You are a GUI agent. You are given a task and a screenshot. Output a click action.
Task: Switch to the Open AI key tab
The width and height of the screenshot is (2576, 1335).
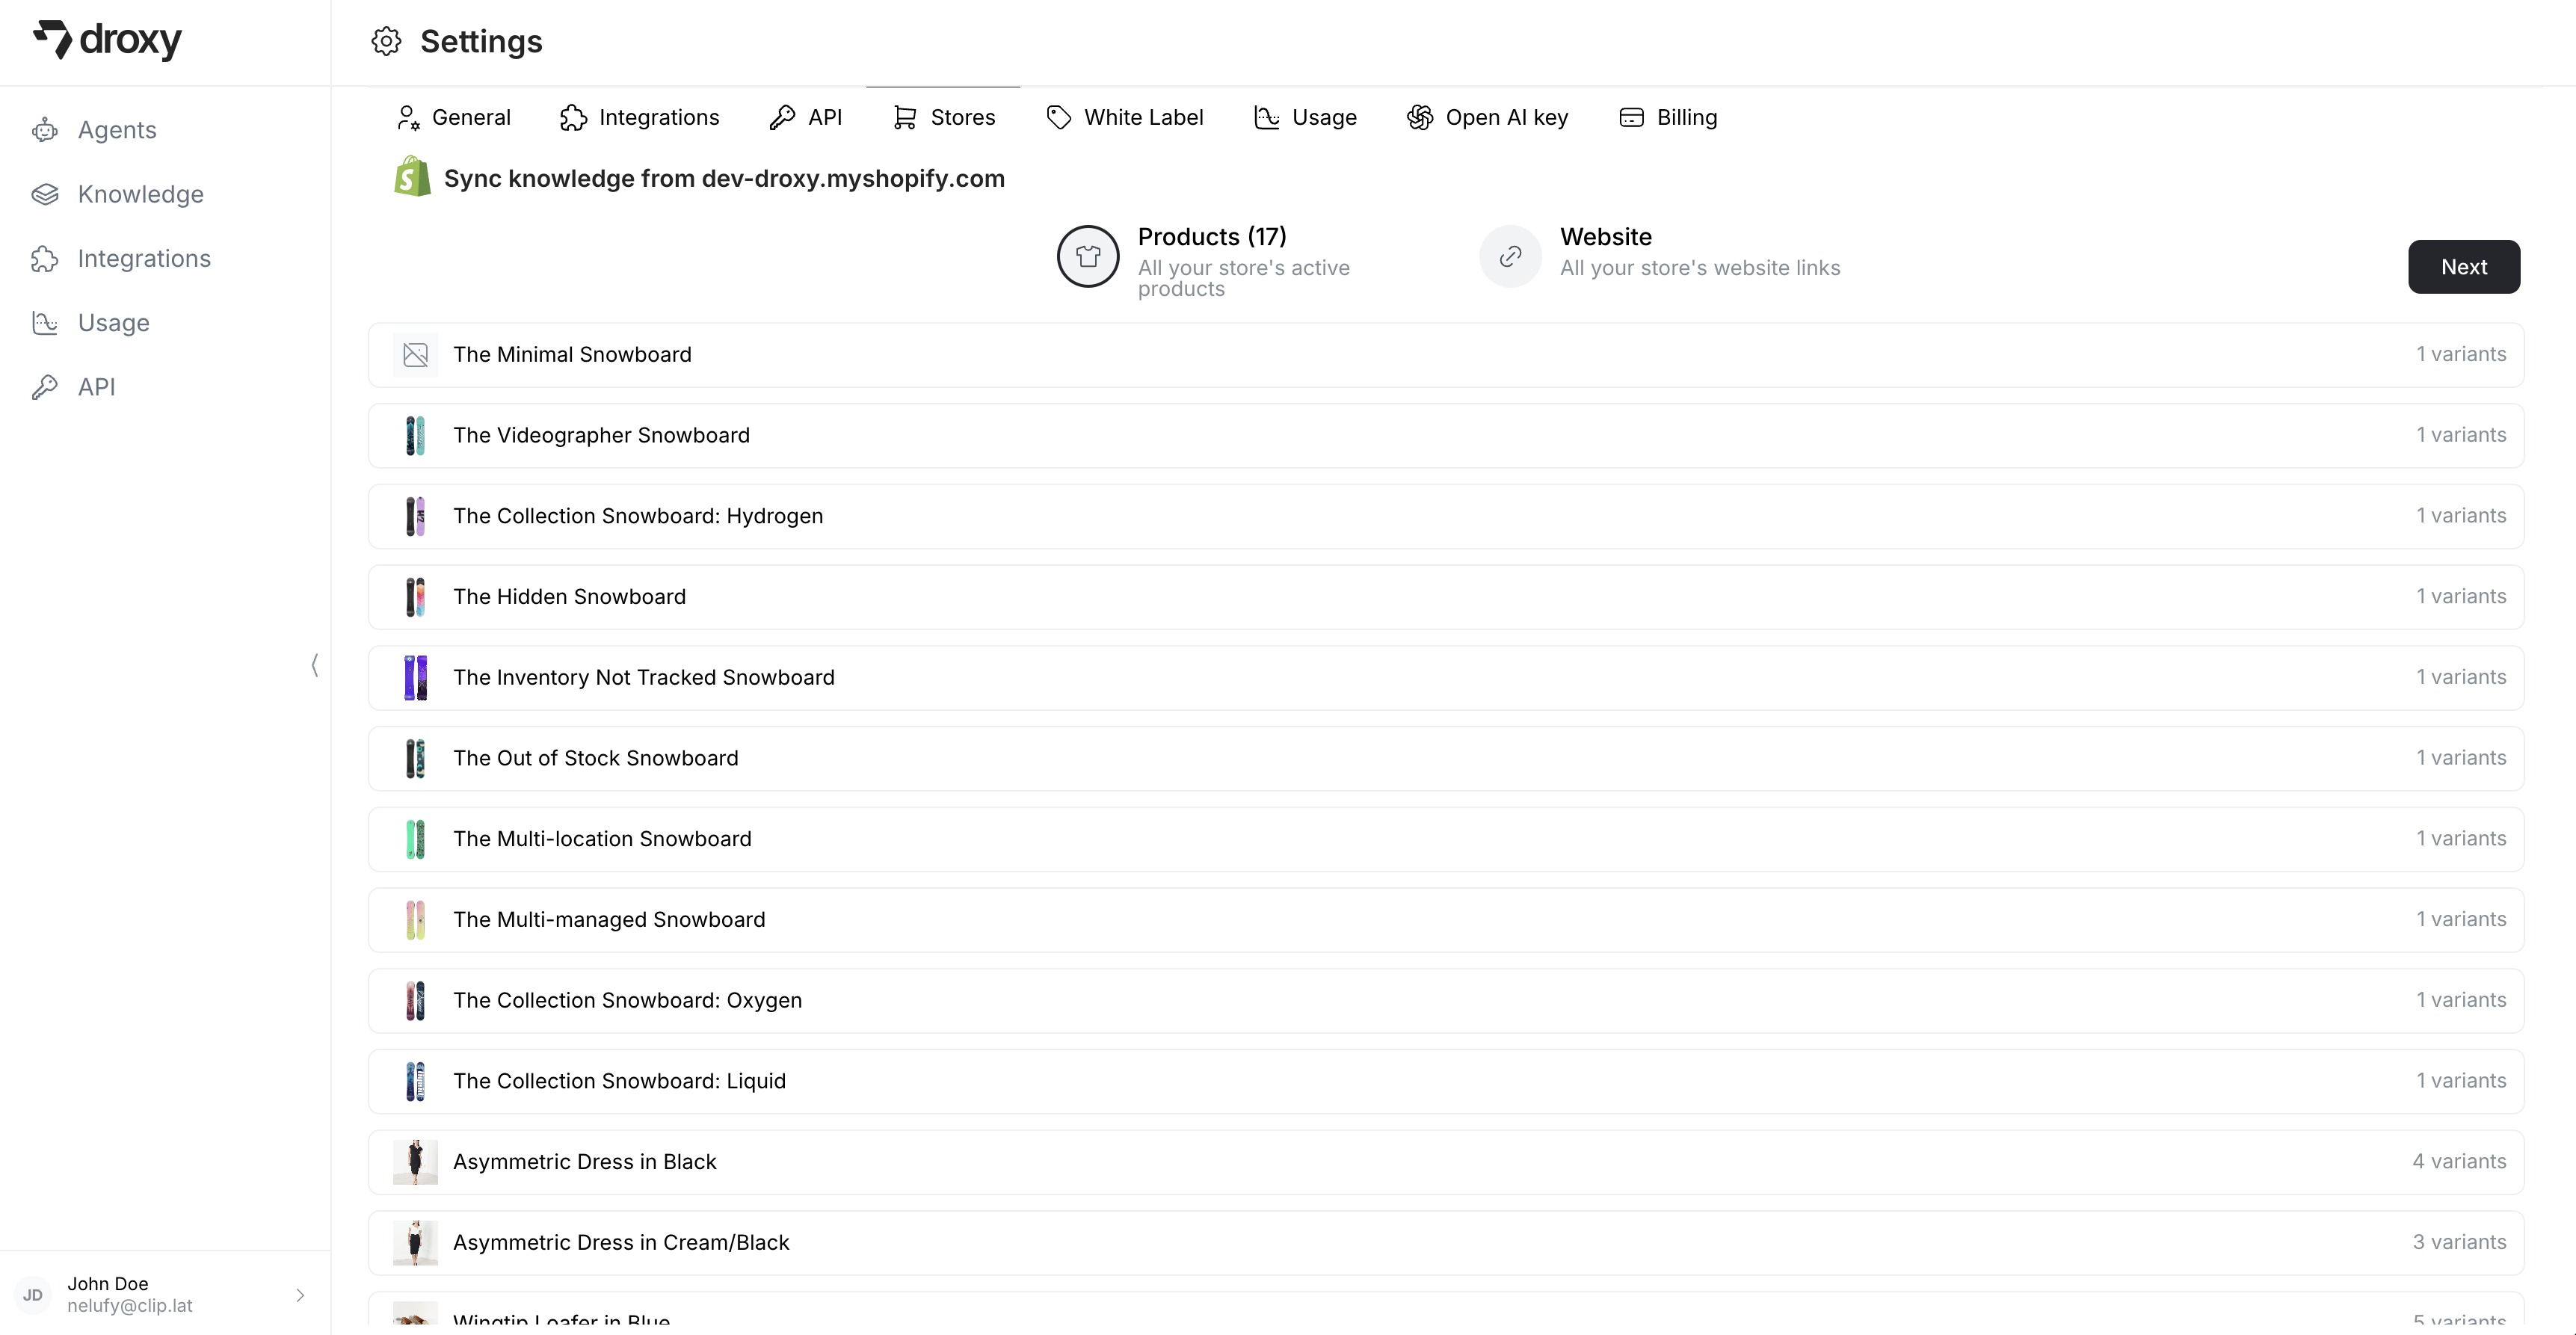(x=1487, y=117)
